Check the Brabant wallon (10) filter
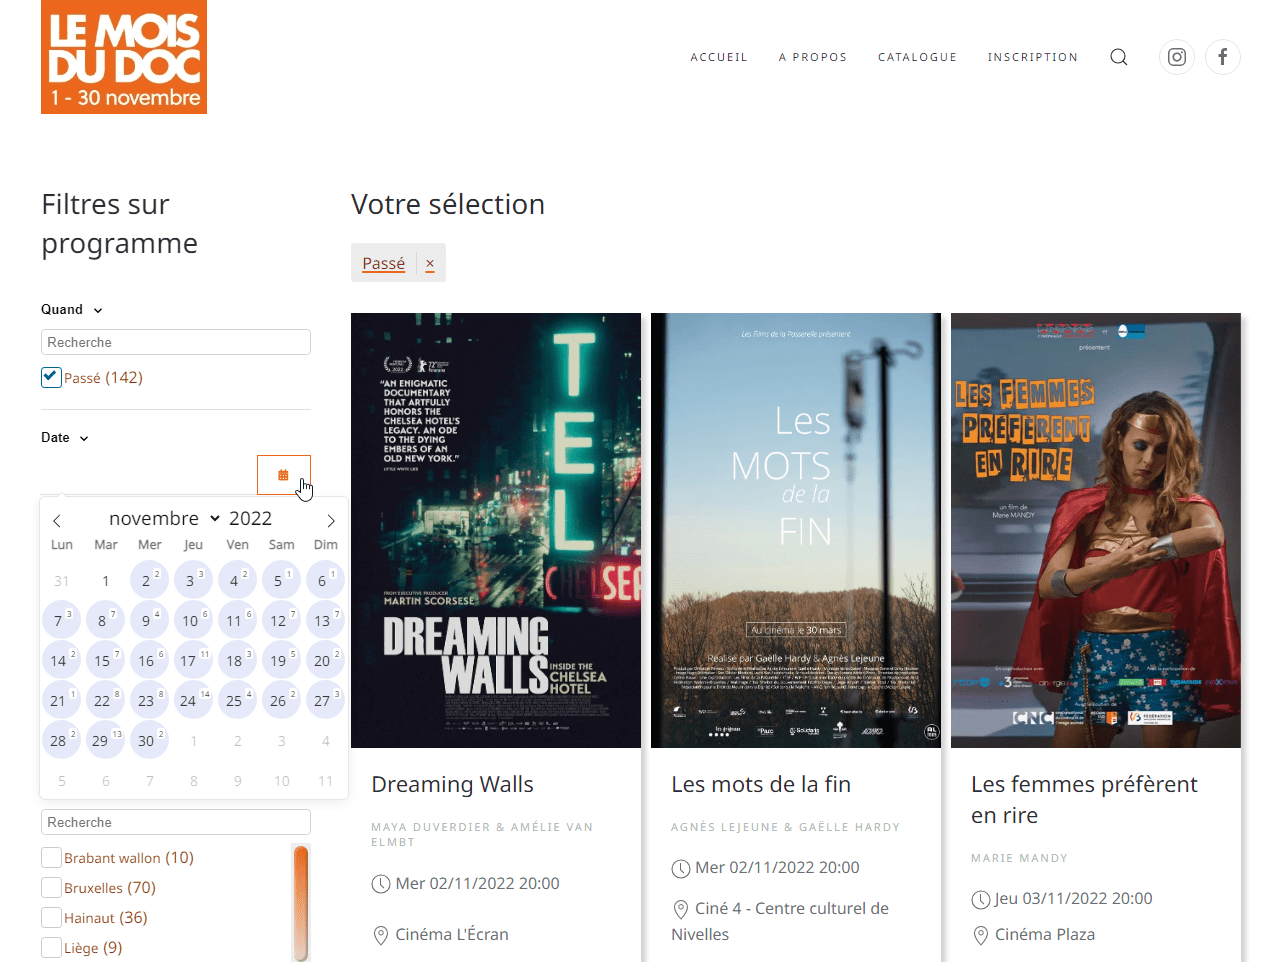1280x962 pixels. pos(51,858)
